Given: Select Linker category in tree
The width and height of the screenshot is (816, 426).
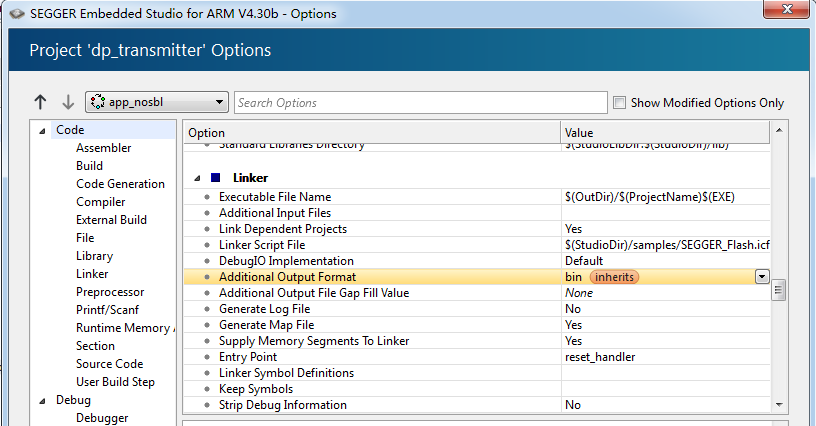Looking at the screenshot, I should pyautogui.click(x=92, y=274).
